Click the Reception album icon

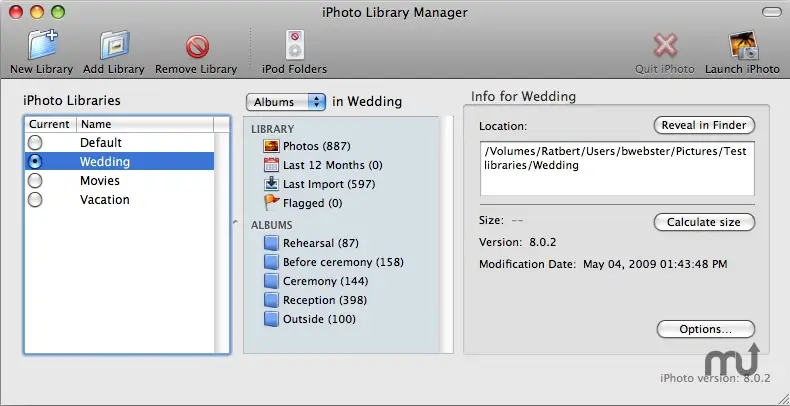click(271, 300)
